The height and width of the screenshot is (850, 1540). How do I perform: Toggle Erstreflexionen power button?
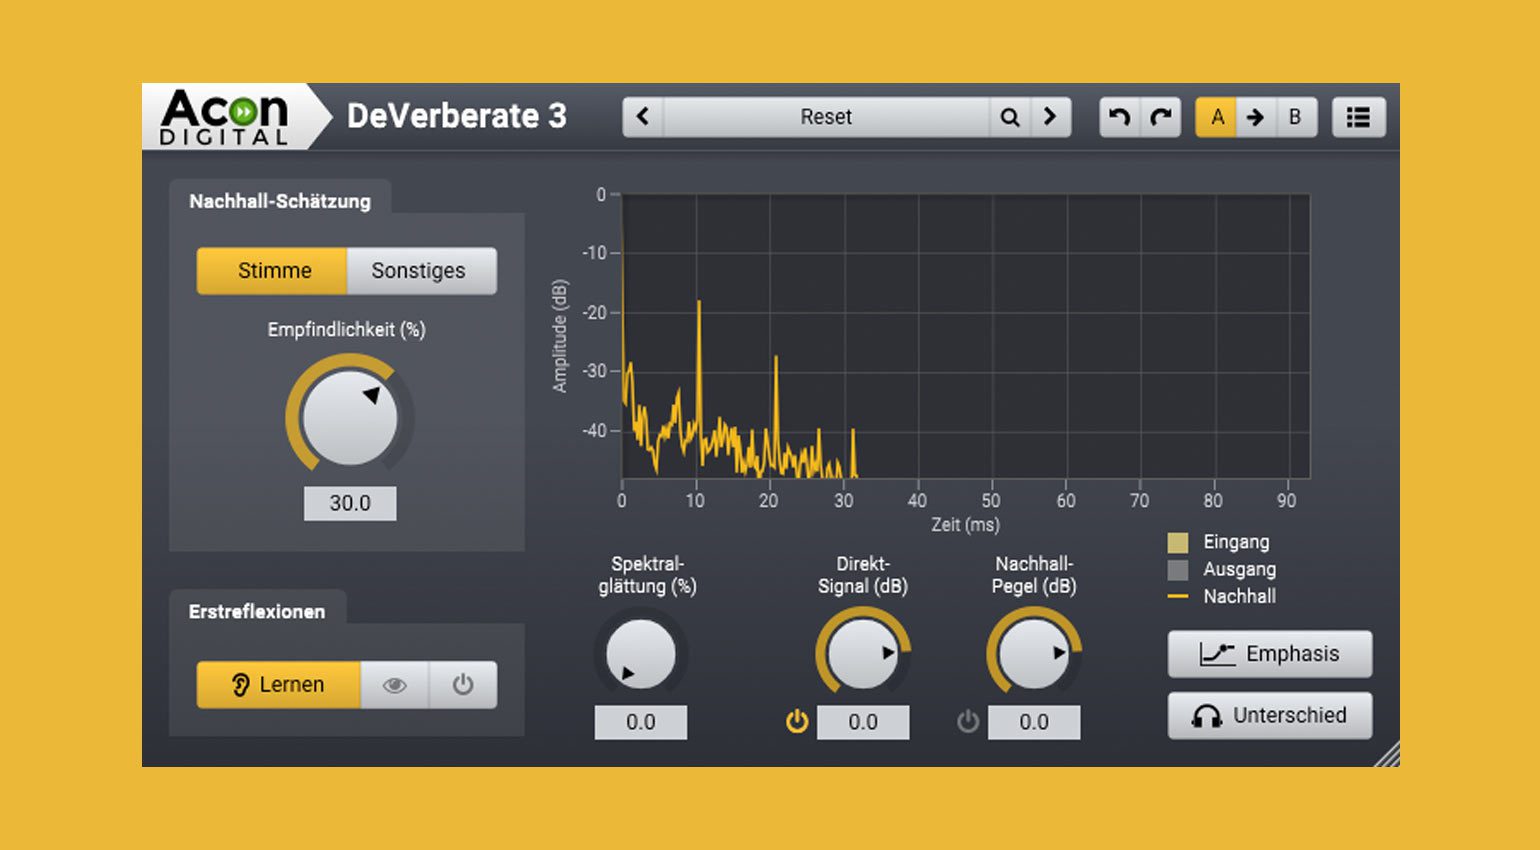[463, 685]
